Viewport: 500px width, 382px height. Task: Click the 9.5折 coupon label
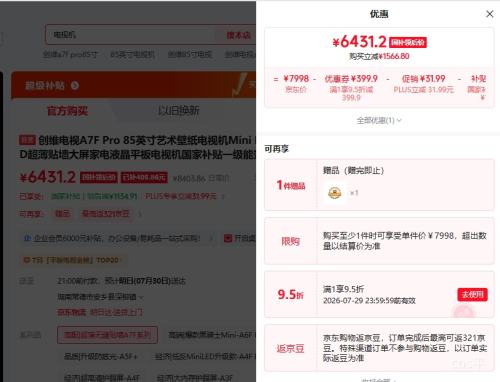point(290,295)
